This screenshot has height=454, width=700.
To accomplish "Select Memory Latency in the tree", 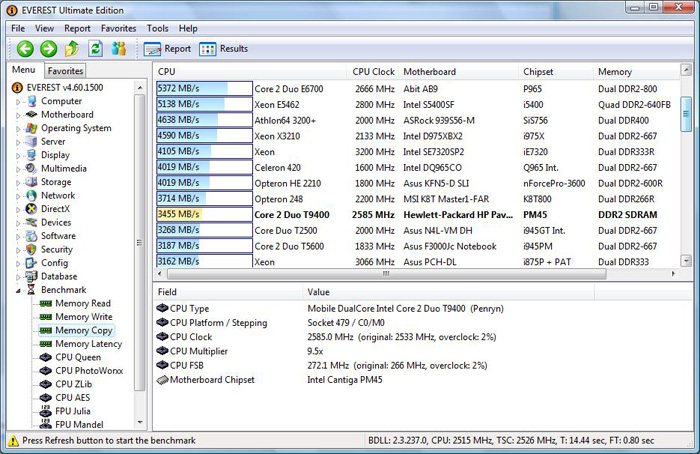I will point(87,343).
